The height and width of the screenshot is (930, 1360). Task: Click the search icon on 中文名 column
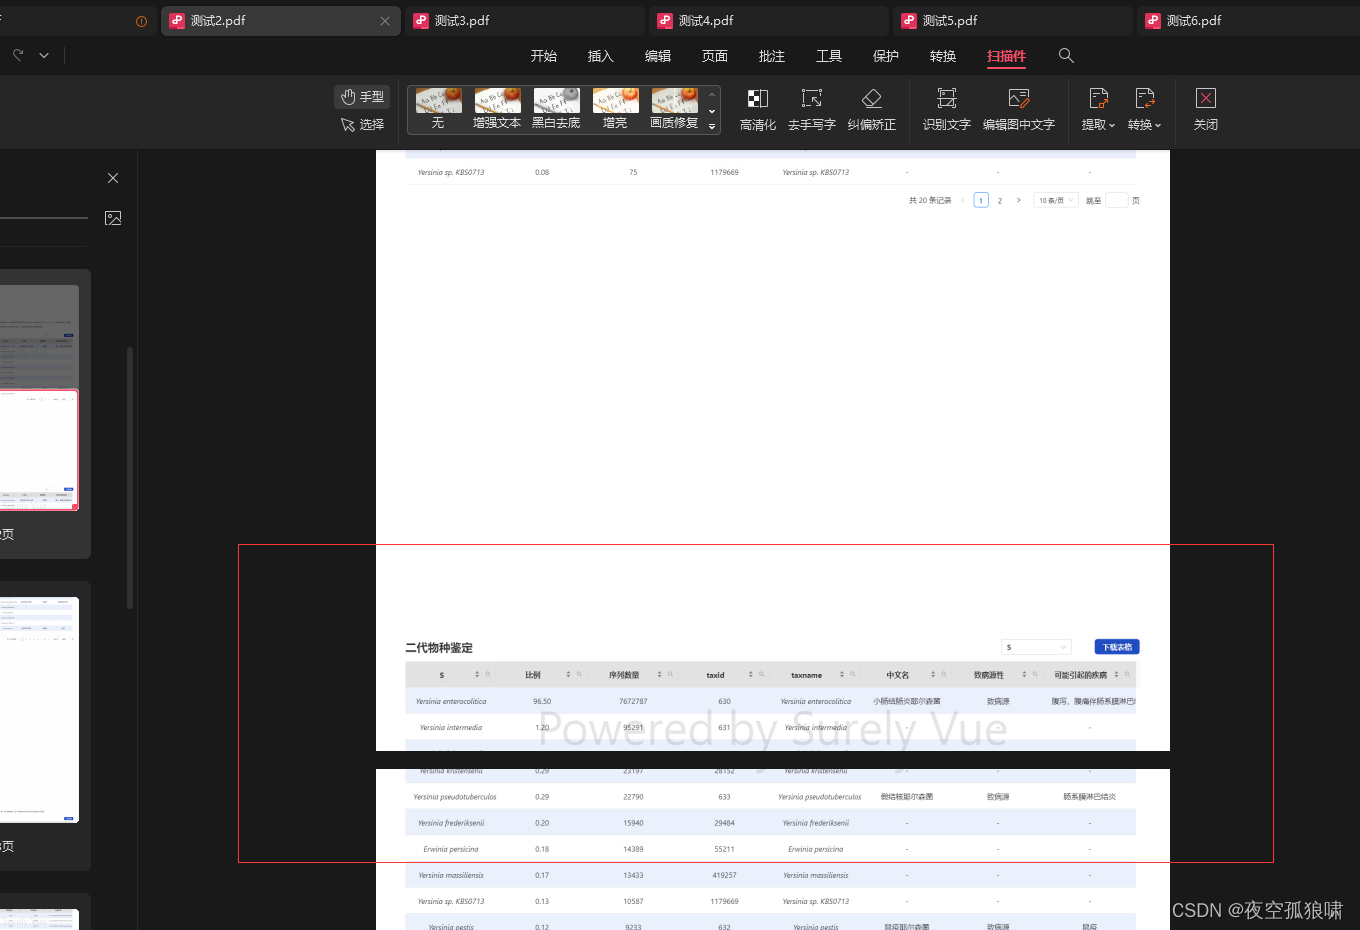point(943,675)
